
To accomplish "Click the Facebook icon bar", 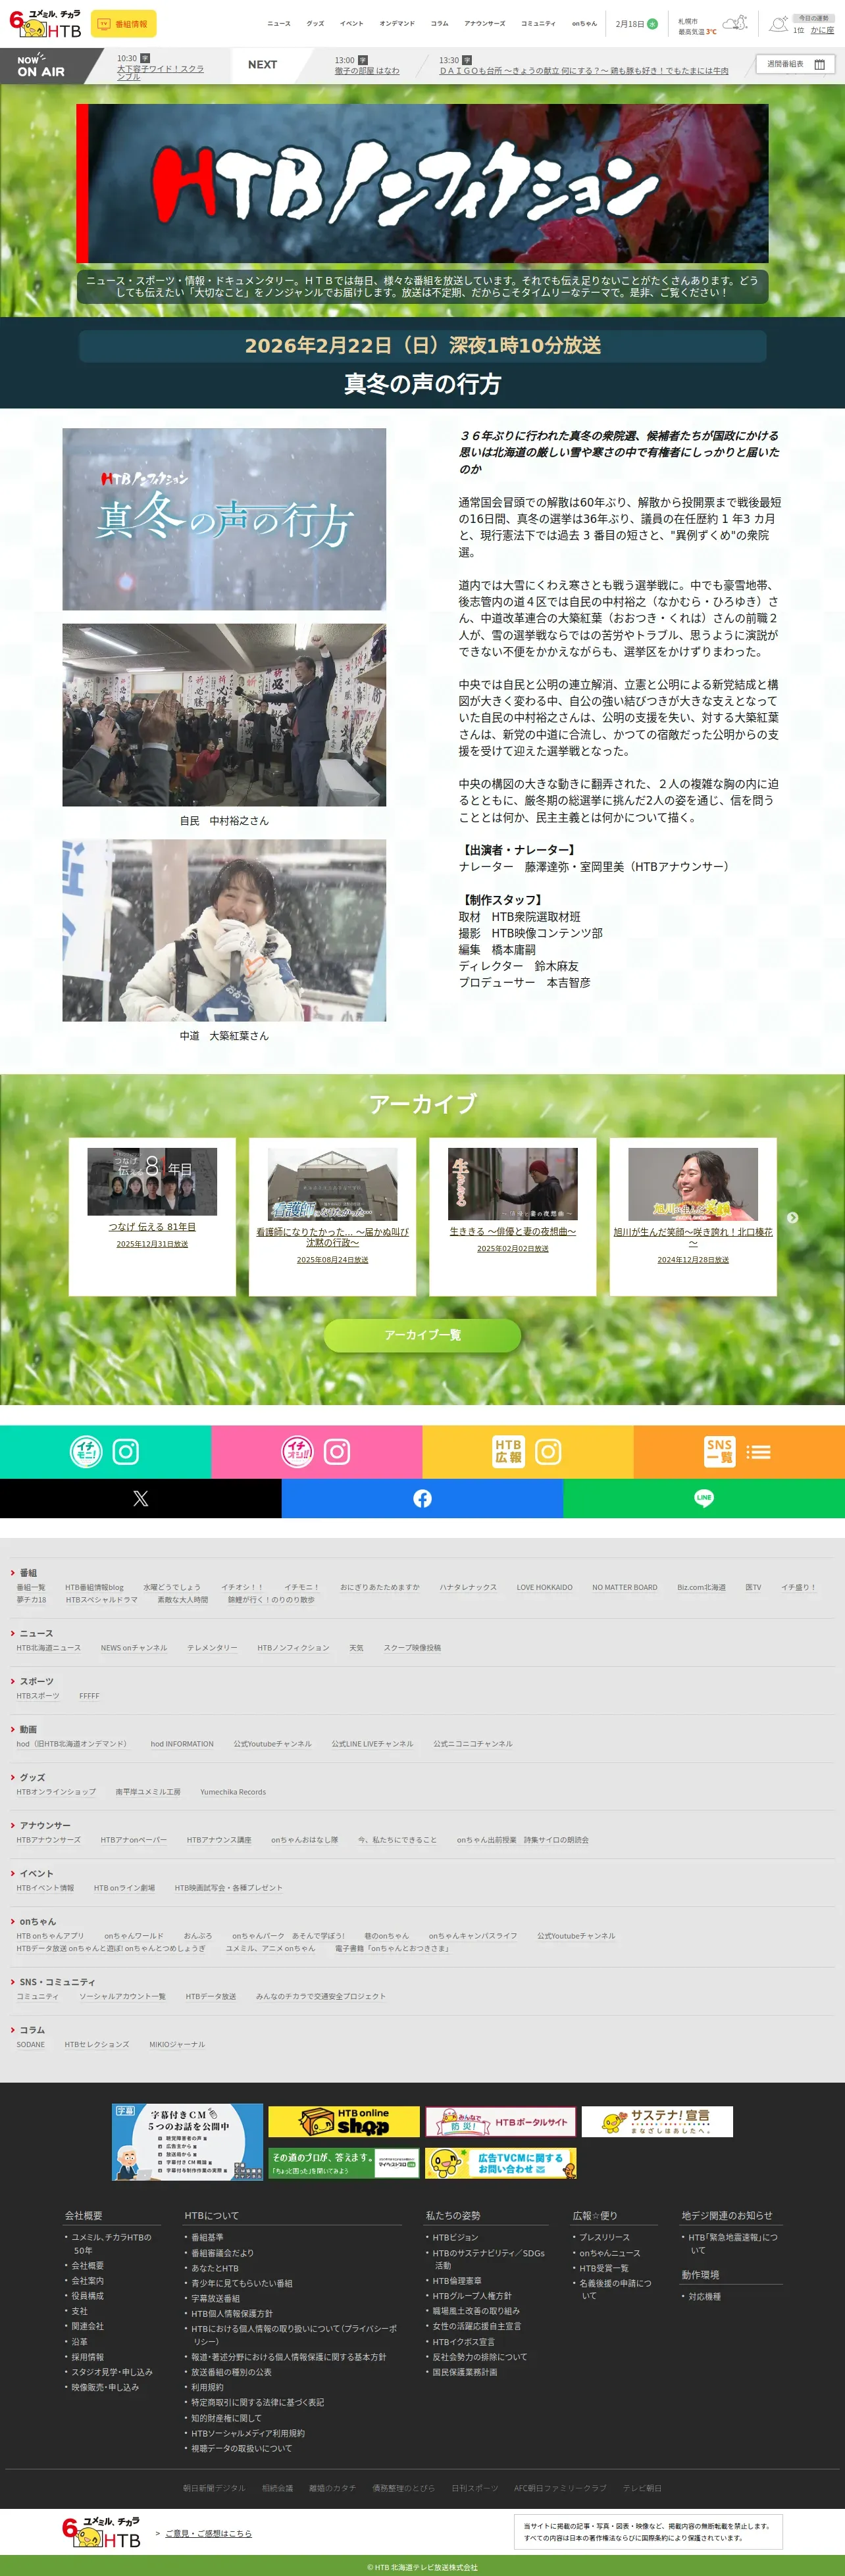I will [422, 1498].
